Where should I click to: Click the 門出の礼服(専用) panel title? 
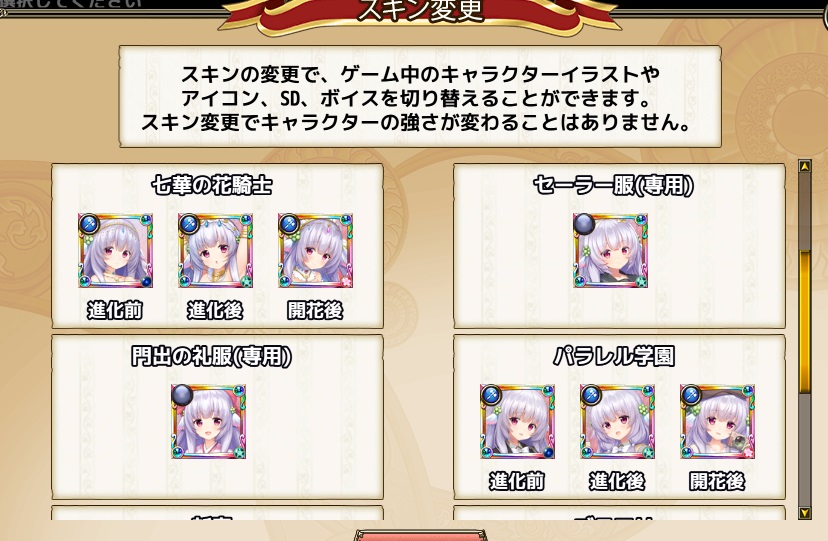click(211, 356)
